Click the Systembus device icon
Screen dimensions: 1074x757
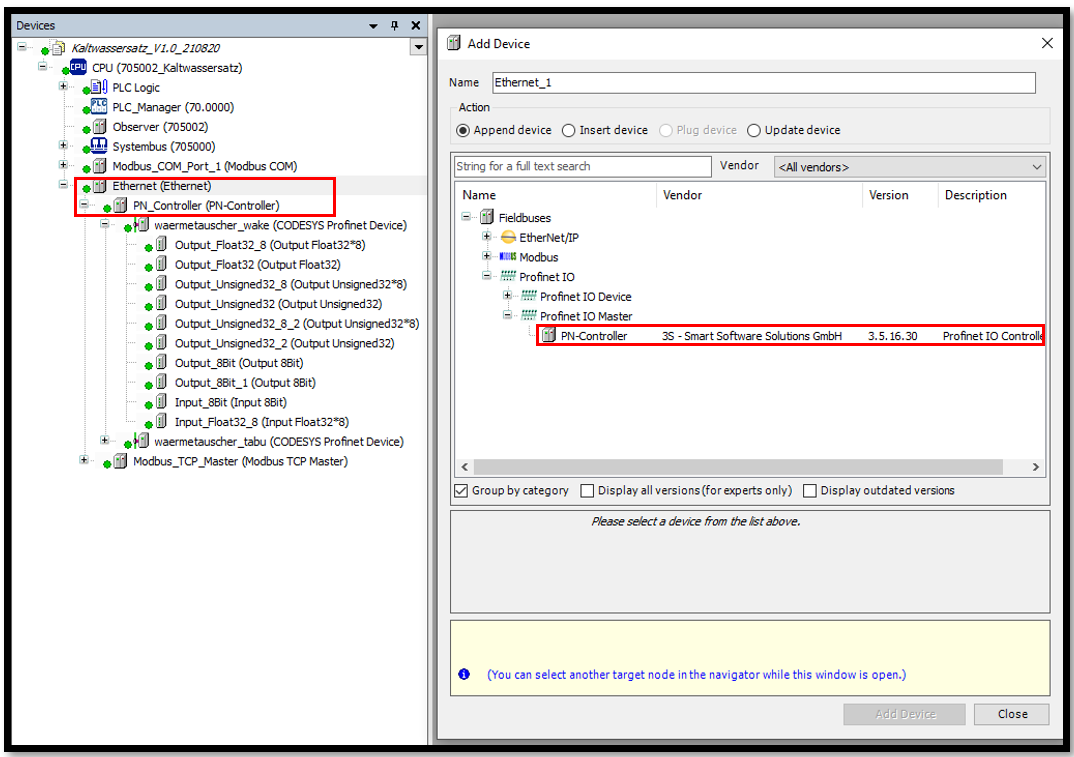tap(99, 147)
